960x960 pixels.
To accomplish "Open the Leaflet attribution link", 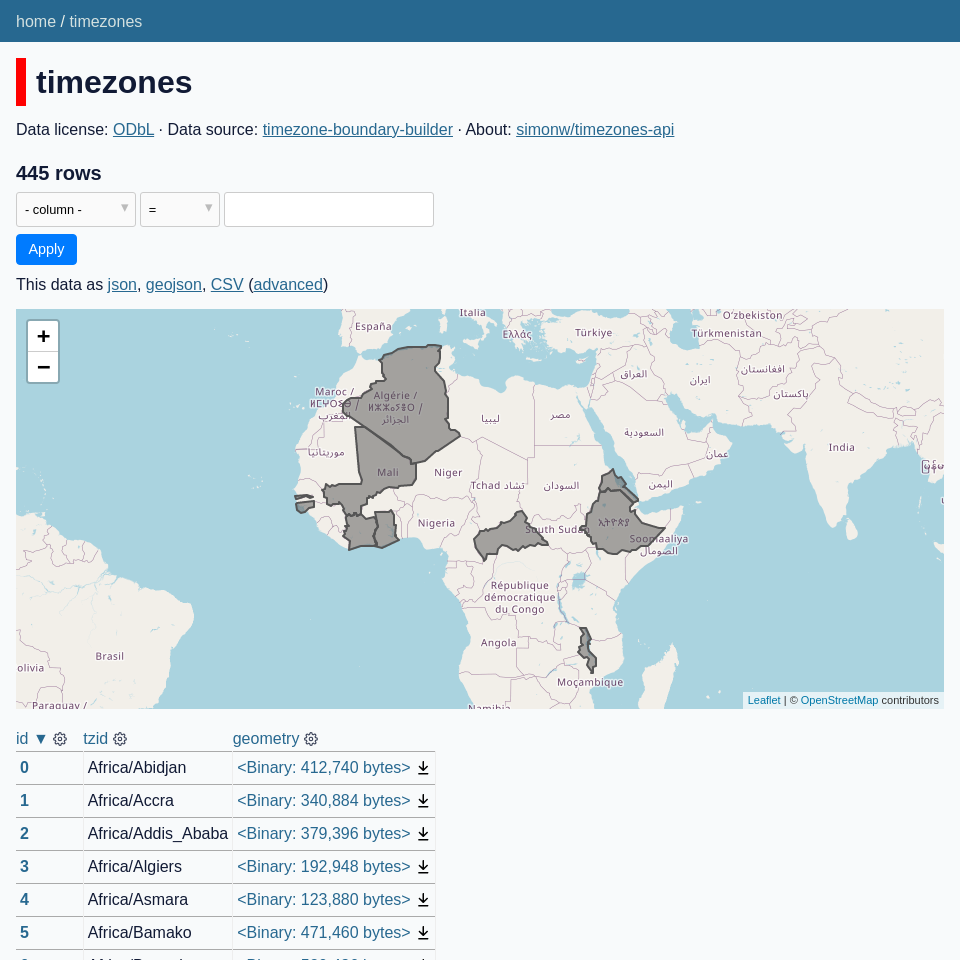I will point(763,700).
